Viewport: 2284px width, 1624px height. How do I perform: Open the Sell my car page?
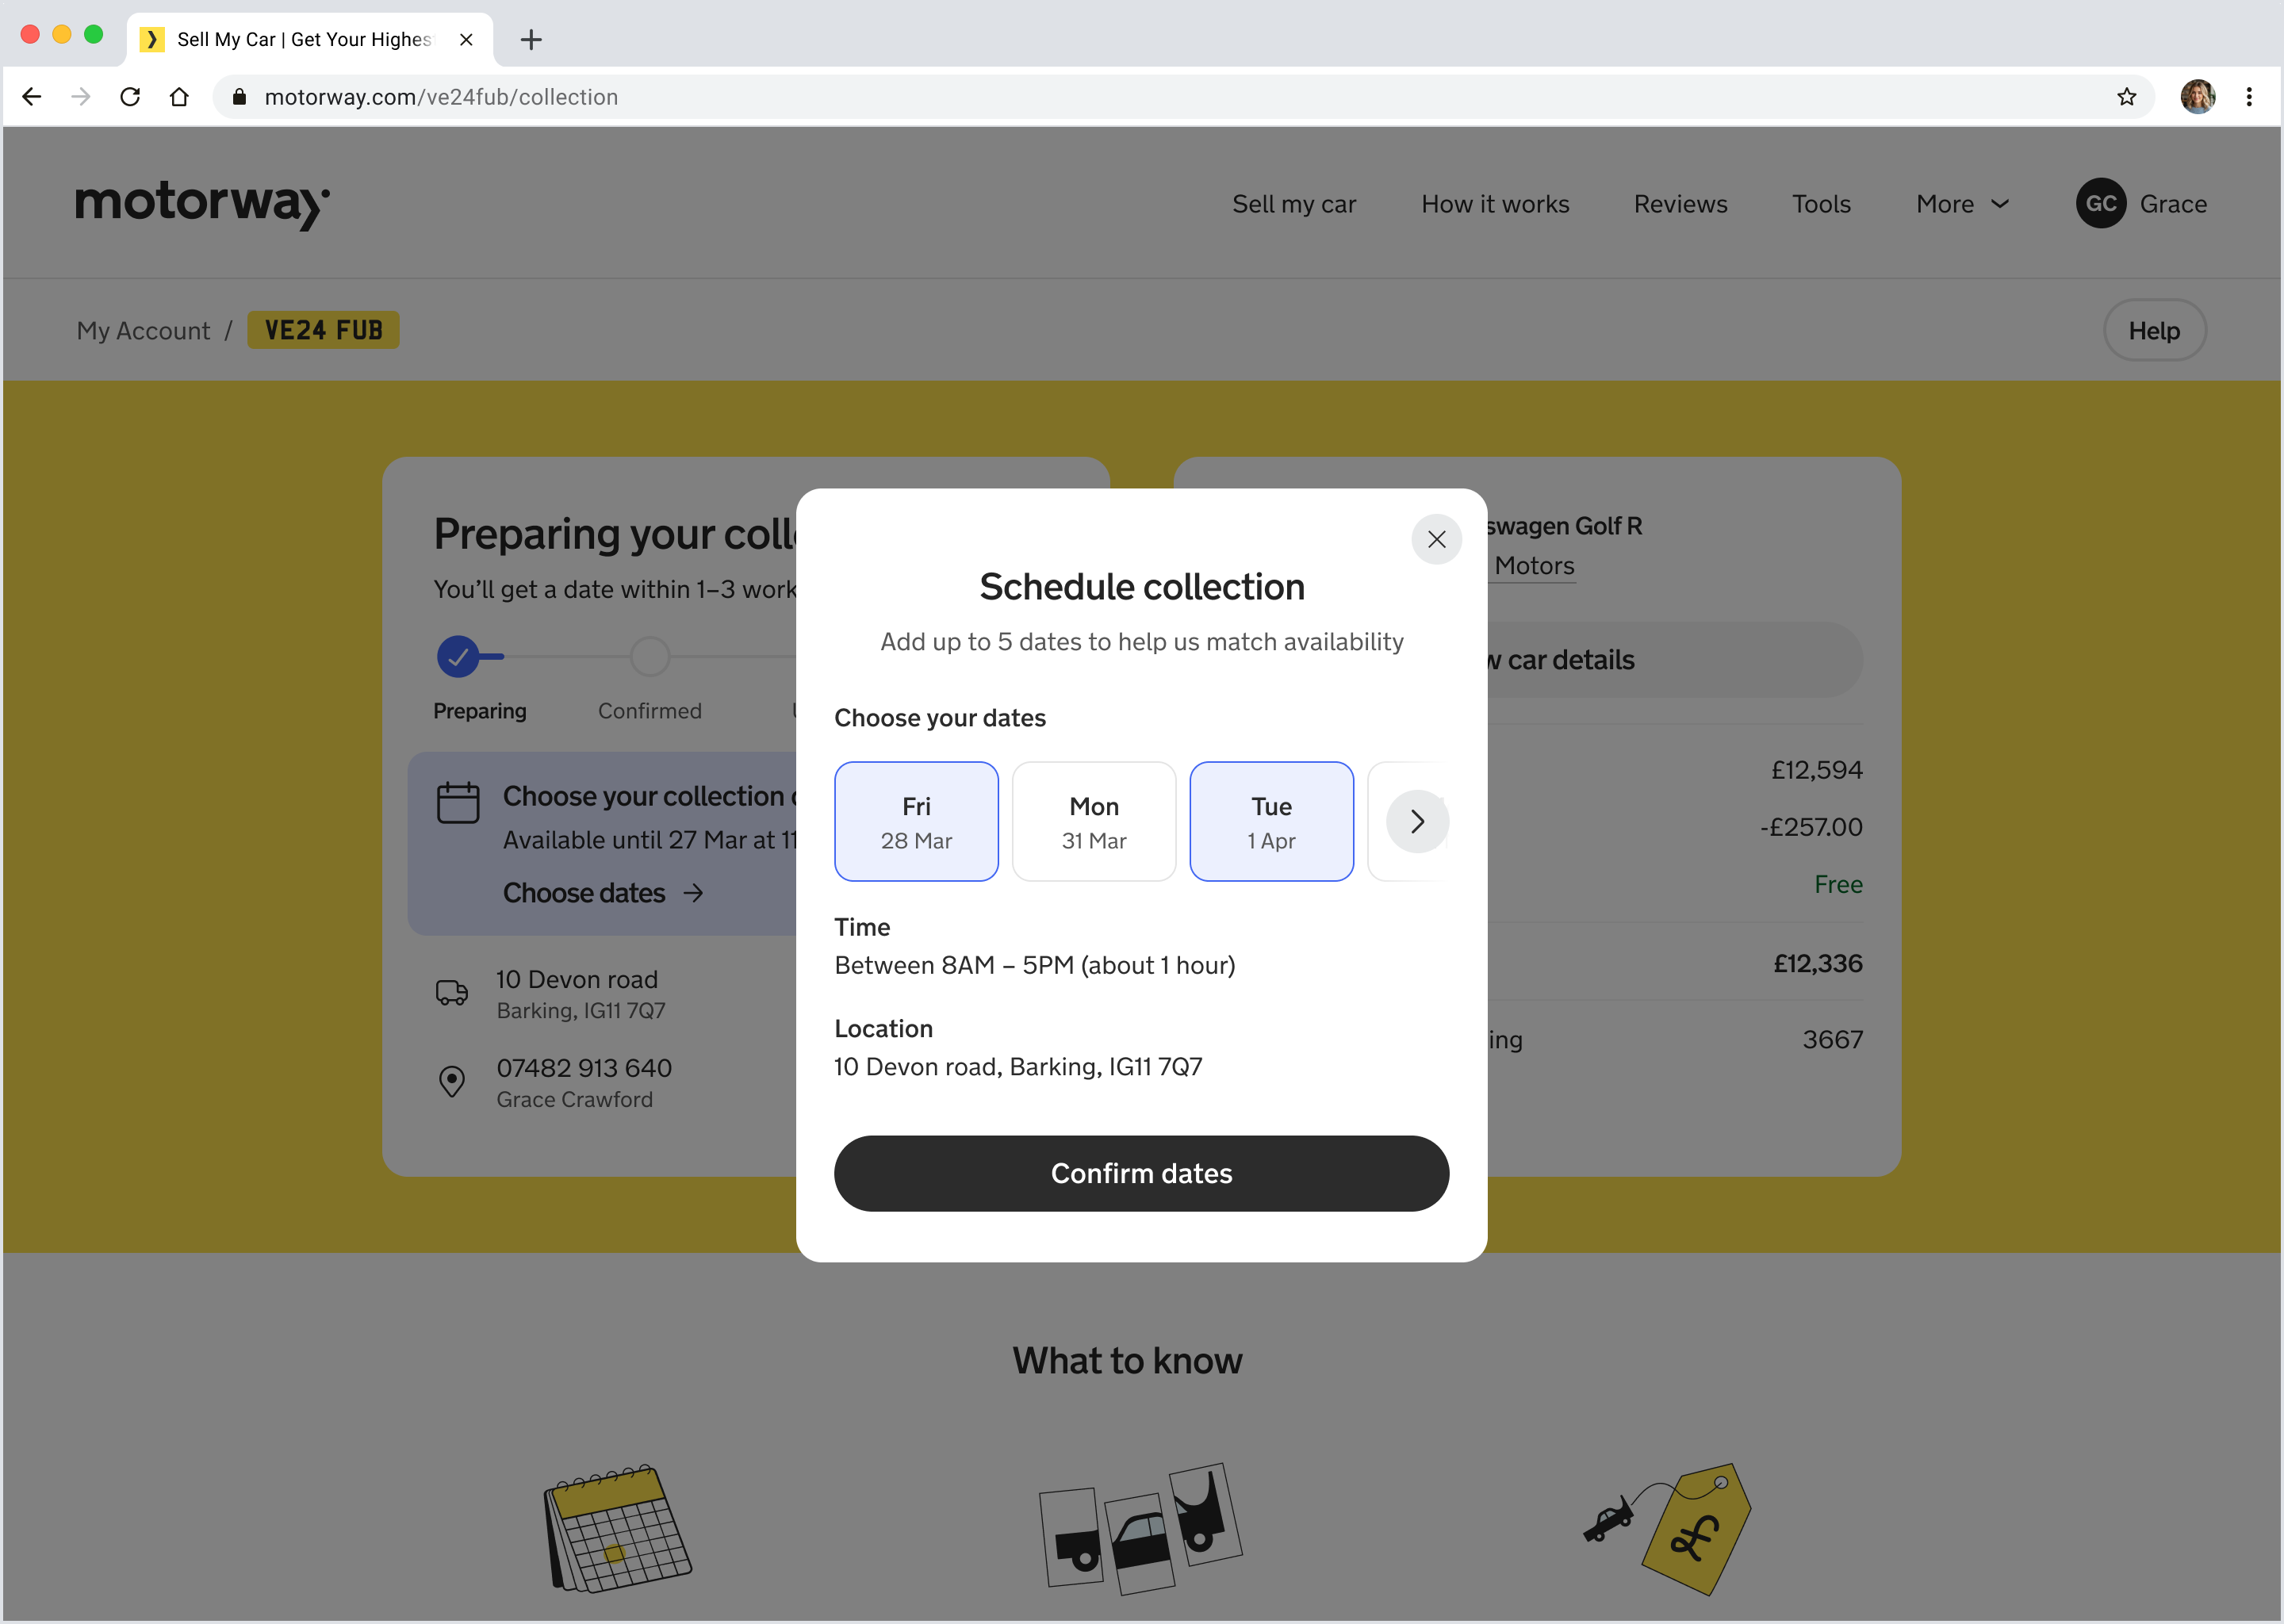point(1293,204)
